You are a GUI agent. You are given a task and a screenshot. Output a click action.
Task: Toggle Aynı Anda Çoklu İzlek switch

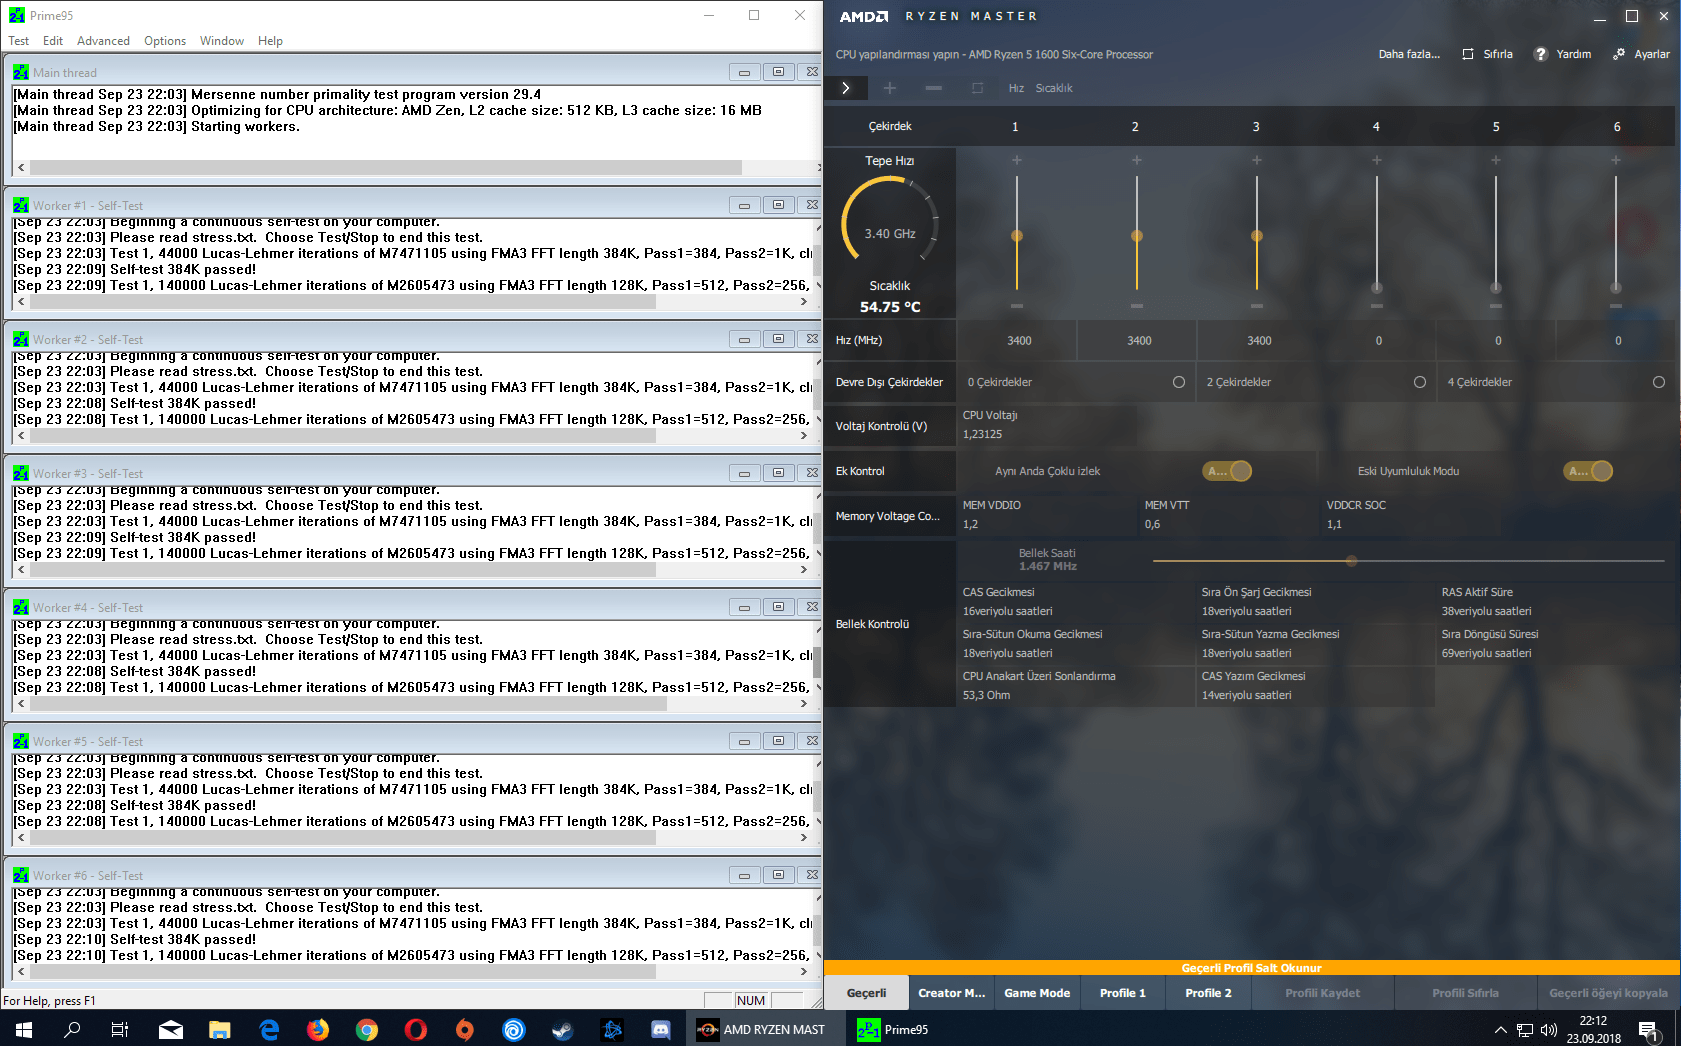tap(1227, 471)
